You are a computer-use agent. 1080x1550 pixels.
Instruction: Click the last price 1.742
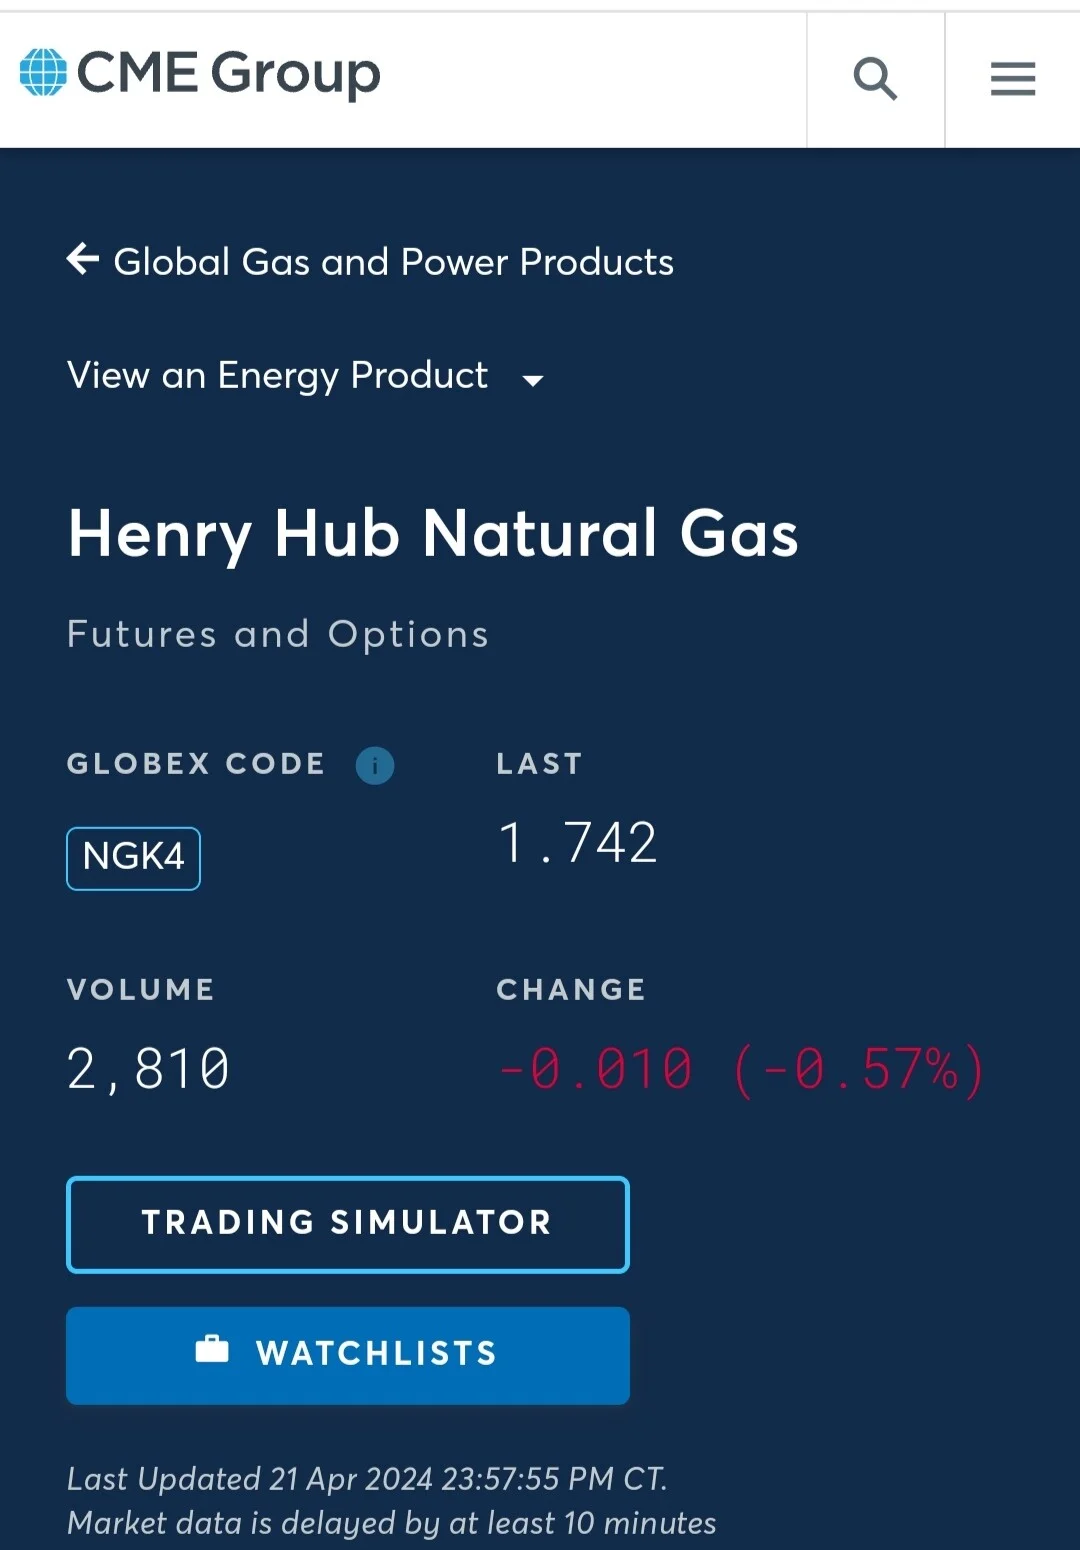(x=578, y=842)
